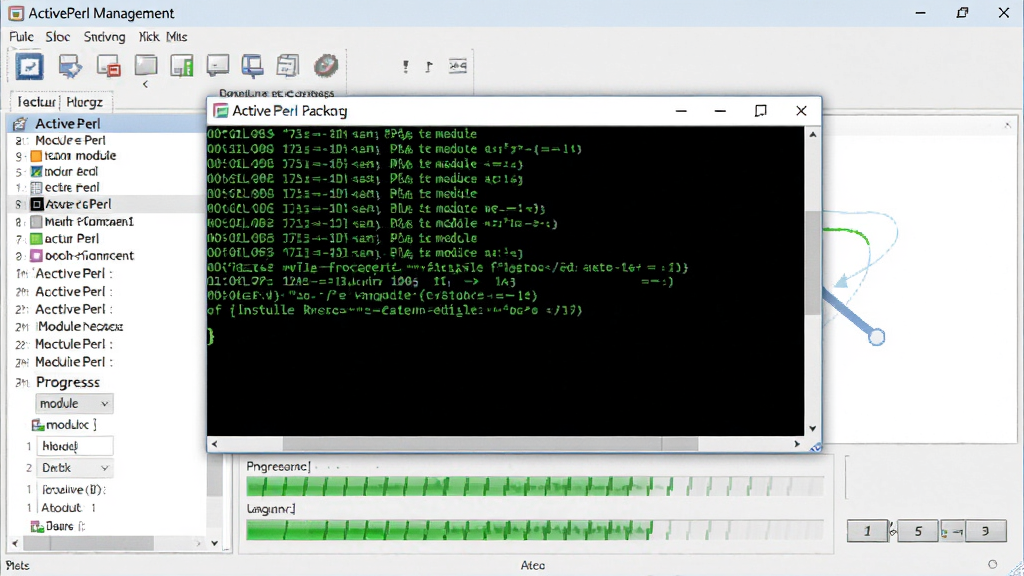Image resolution: width=1024 pixels, height=576 pixels.
Task: Click the orange icon beside 'team module'
Action: pyautogui.click(x=37, y=156)
